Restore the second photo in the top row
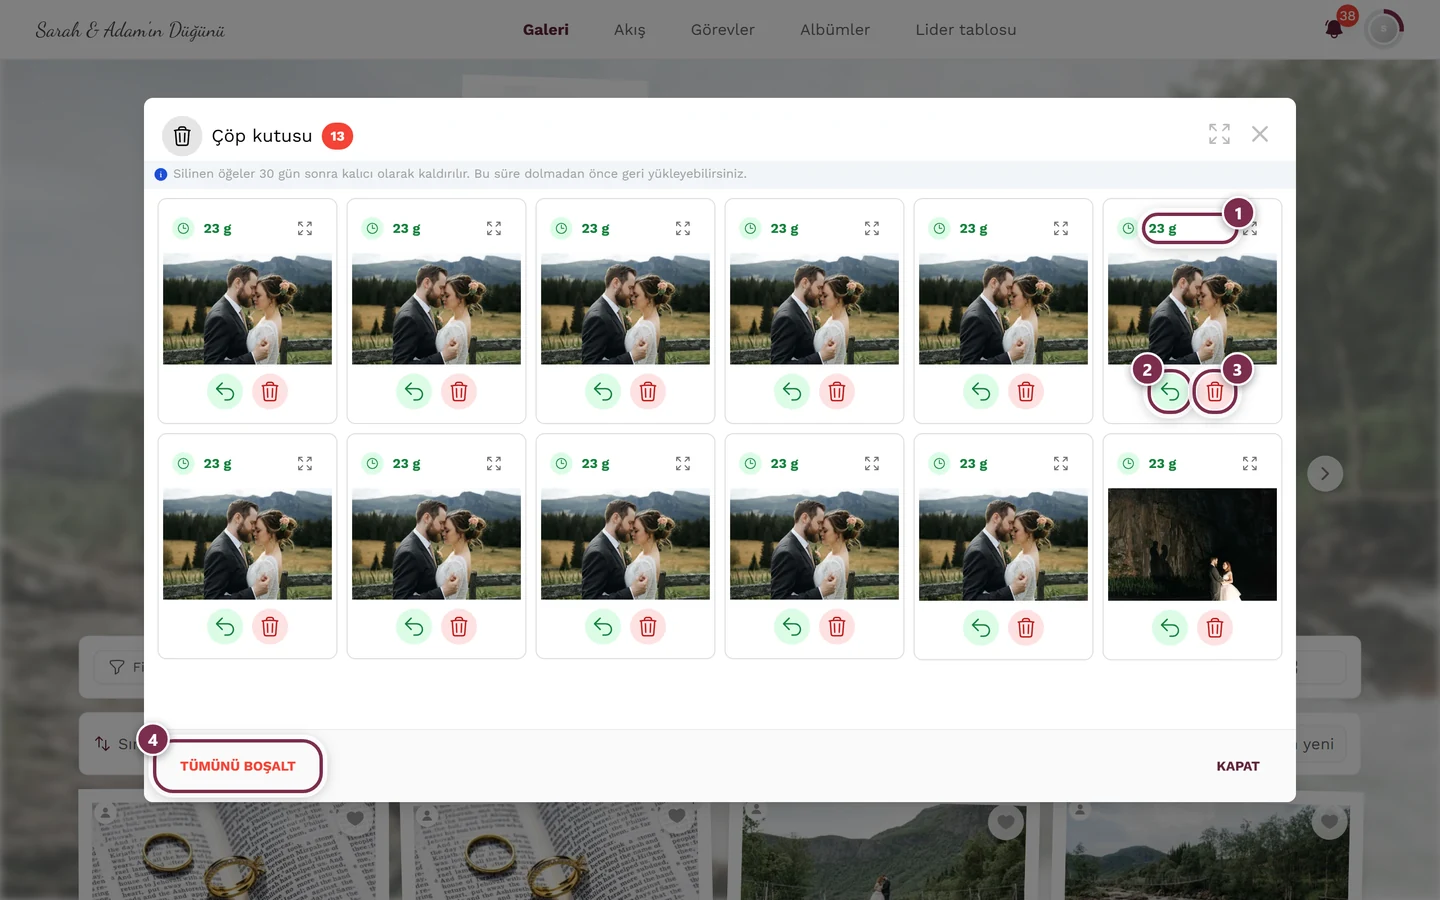 [414, 392]
